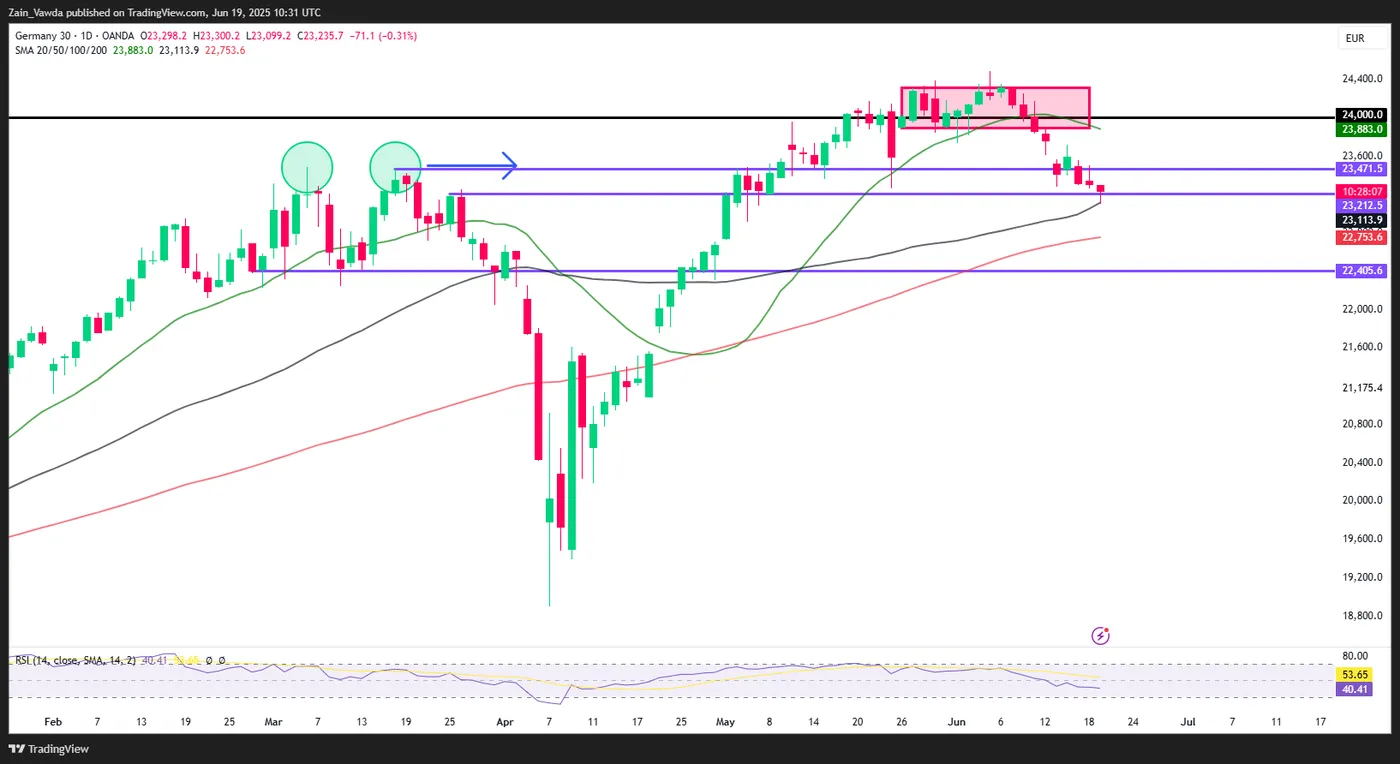This screenshot has height=764, width=1400.
Task: Click the 21,175.4 price scale tick
Action: pyautogui.click(x=1363, y=387)
